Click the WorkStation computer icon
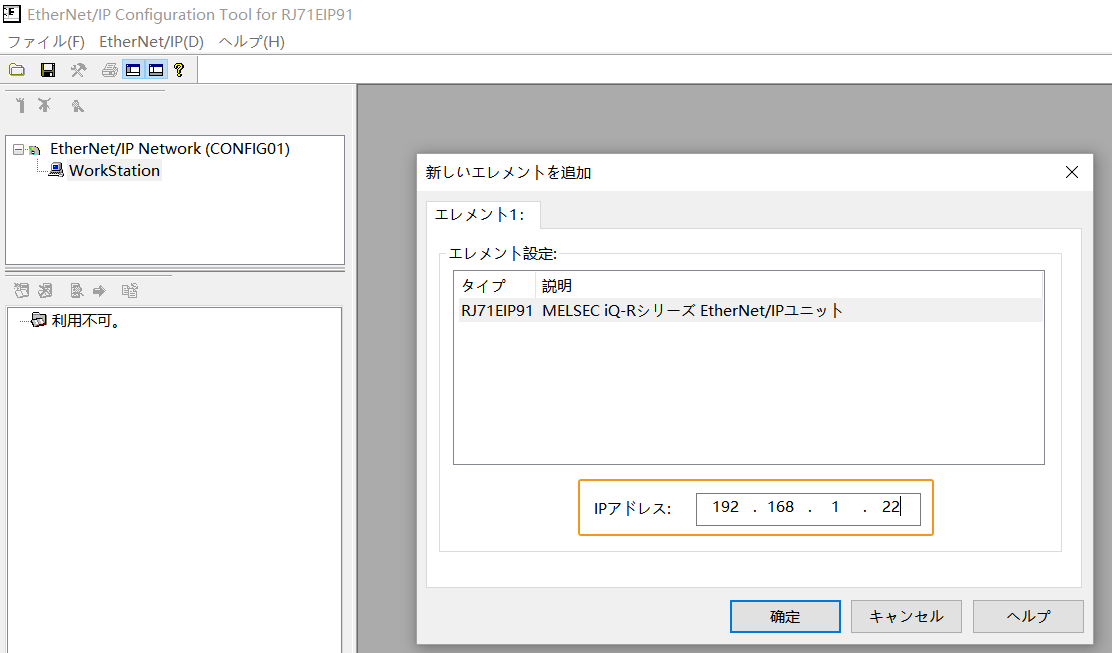This screenshot has width=1112, height=653. pos(56,170)
